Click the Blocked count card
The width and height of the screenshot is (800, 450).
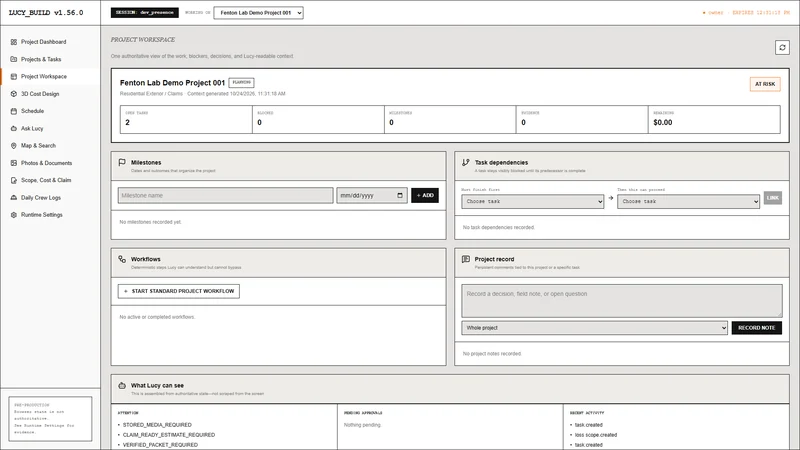318,119
